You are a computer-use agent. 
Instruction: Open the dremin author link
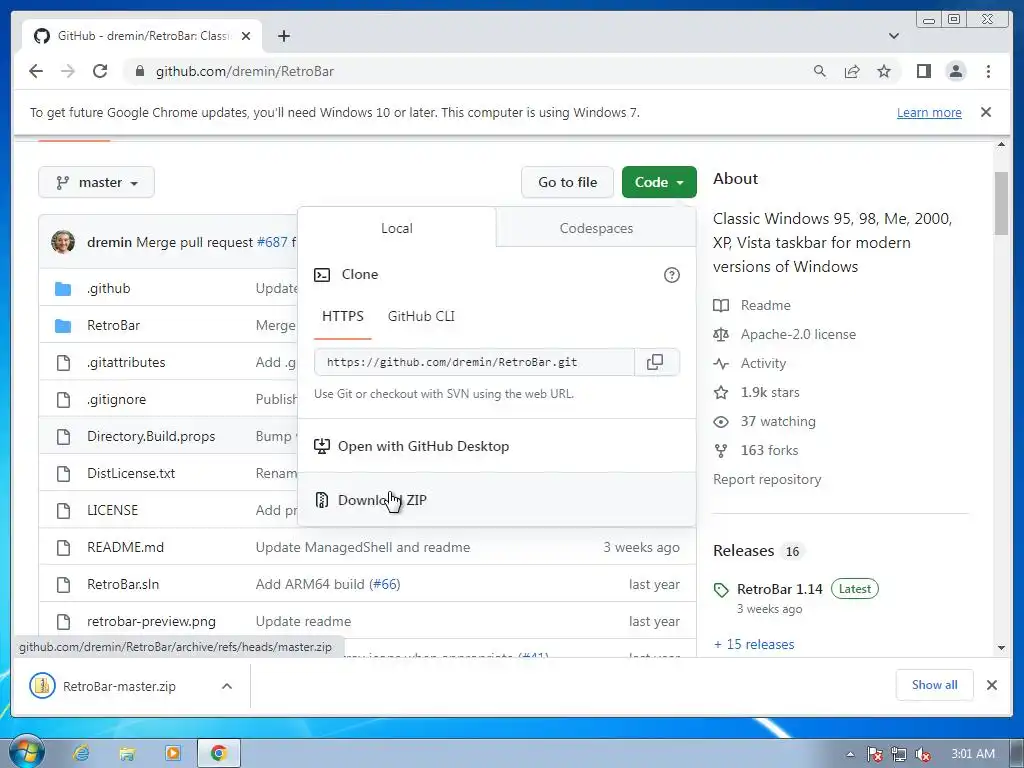coord(109,242)
